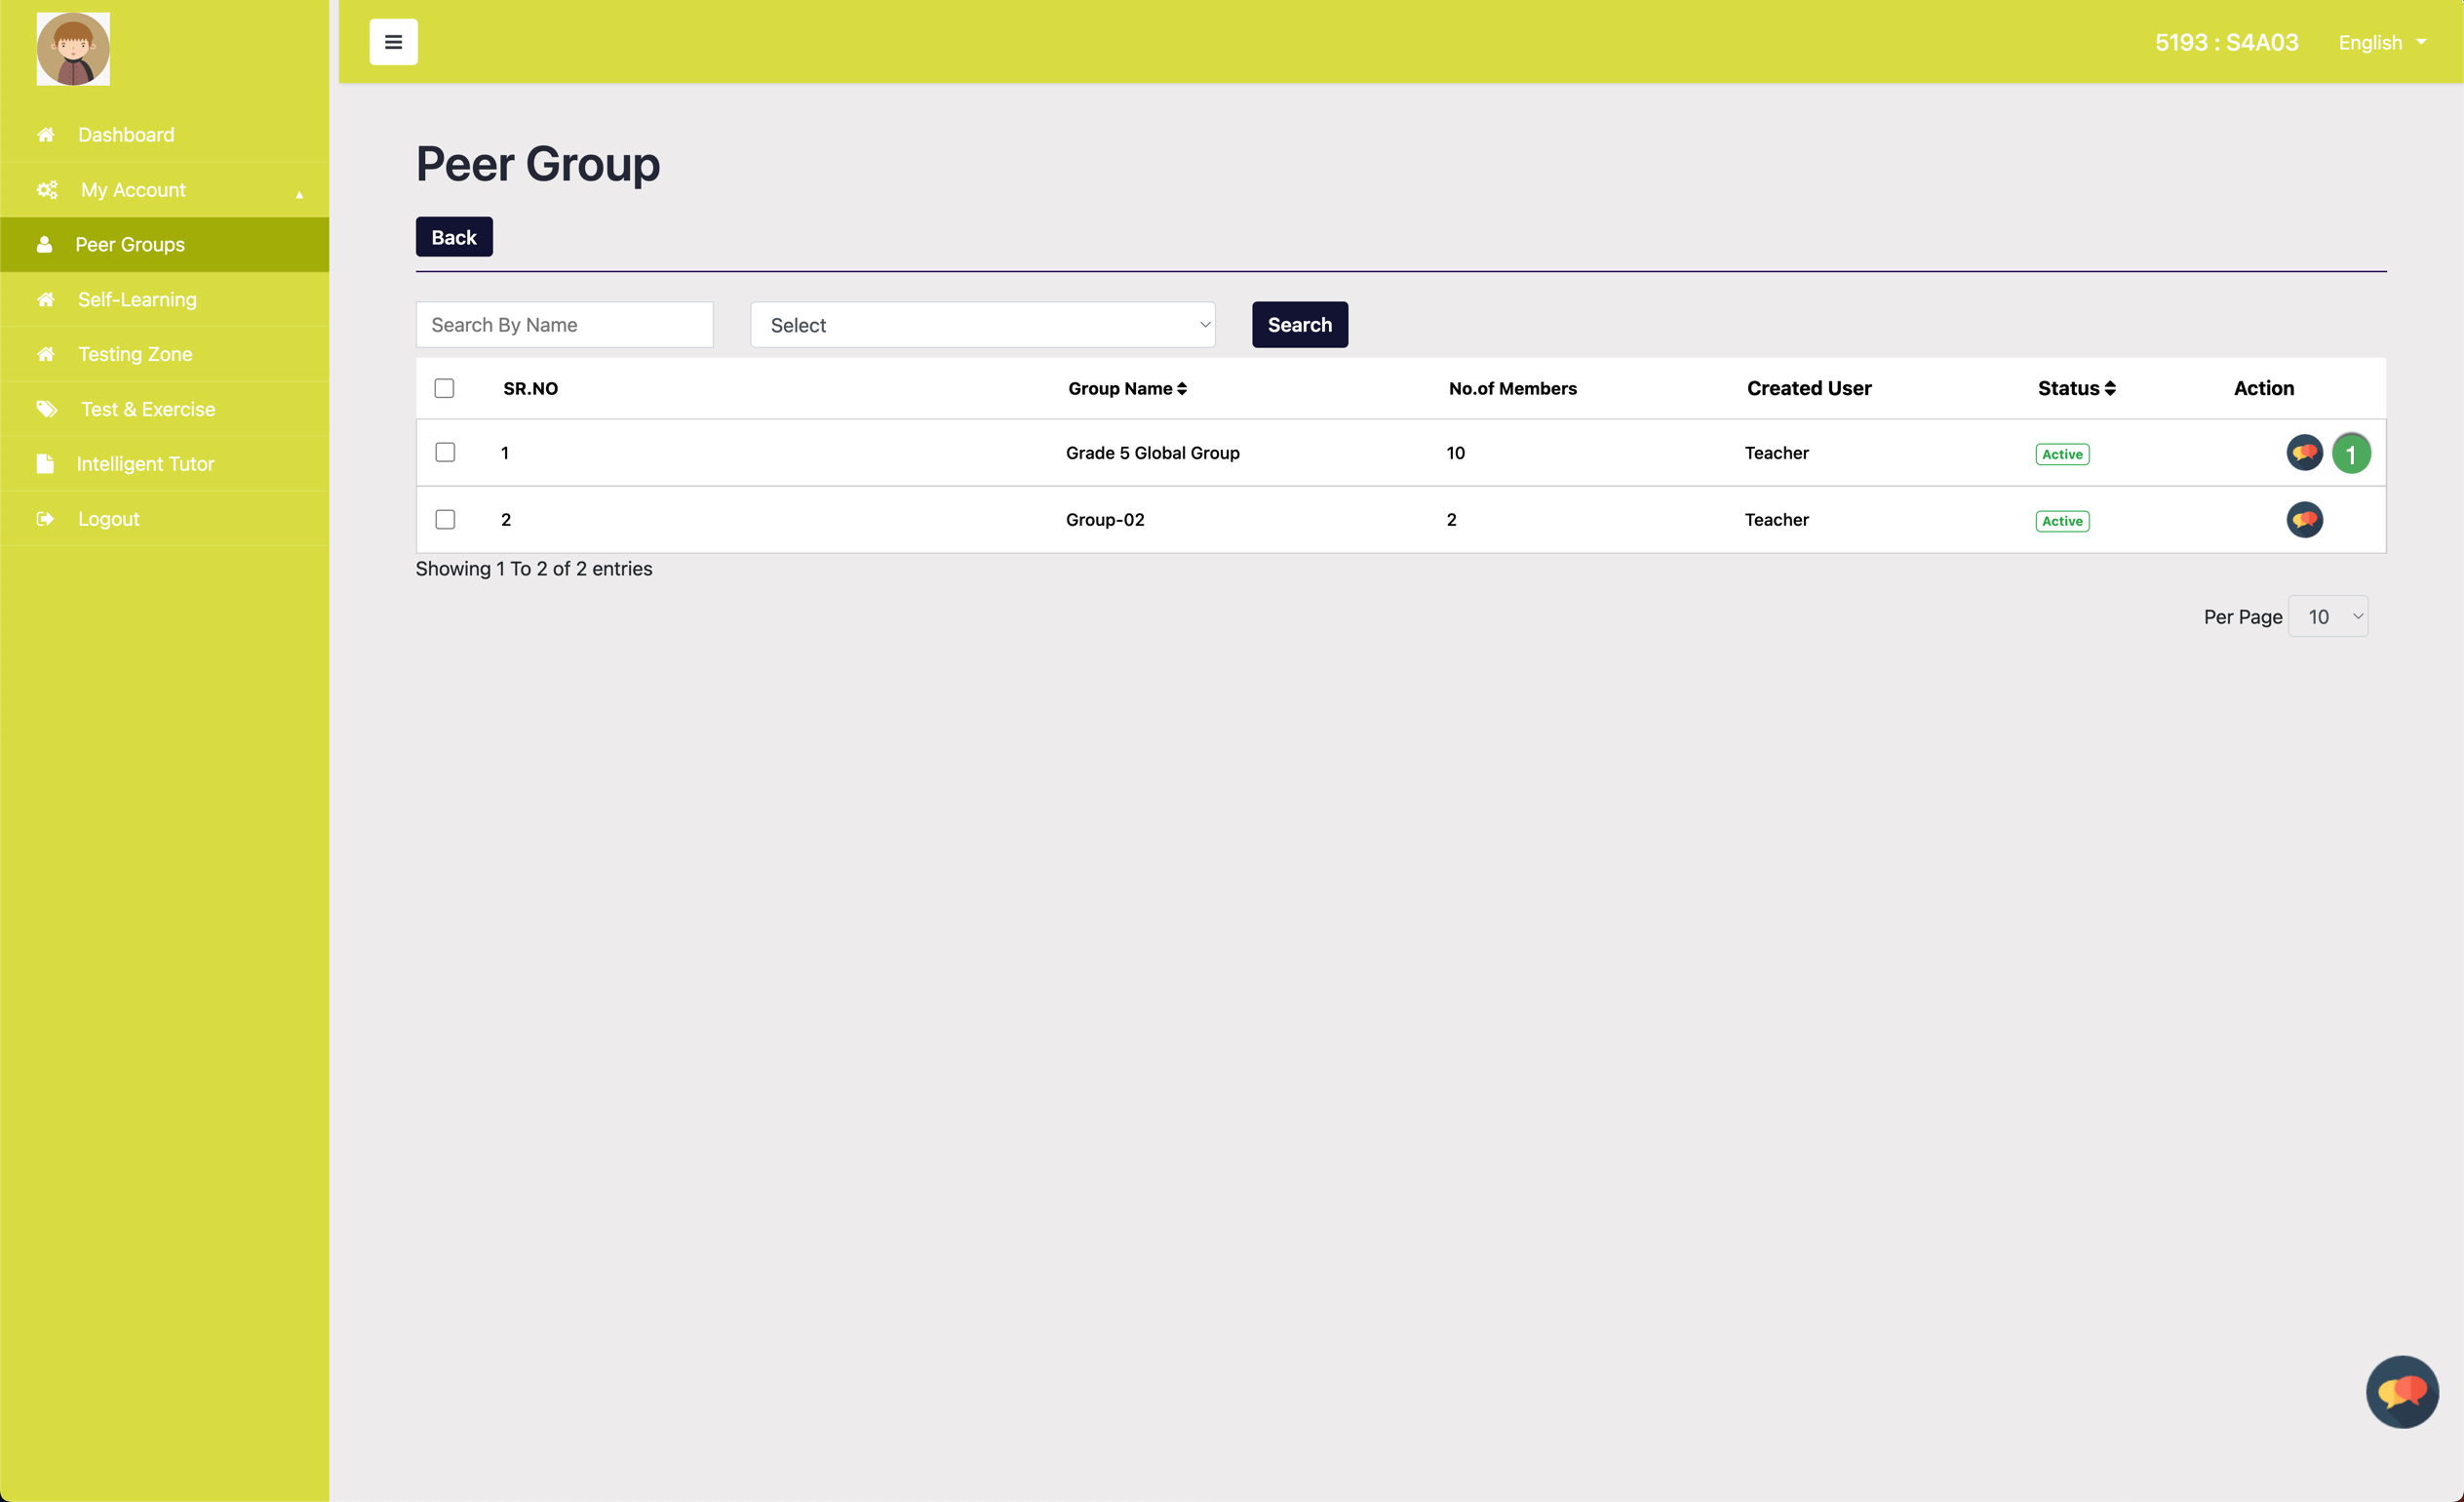Click the 5193 : S4A03 header text

2226,42
